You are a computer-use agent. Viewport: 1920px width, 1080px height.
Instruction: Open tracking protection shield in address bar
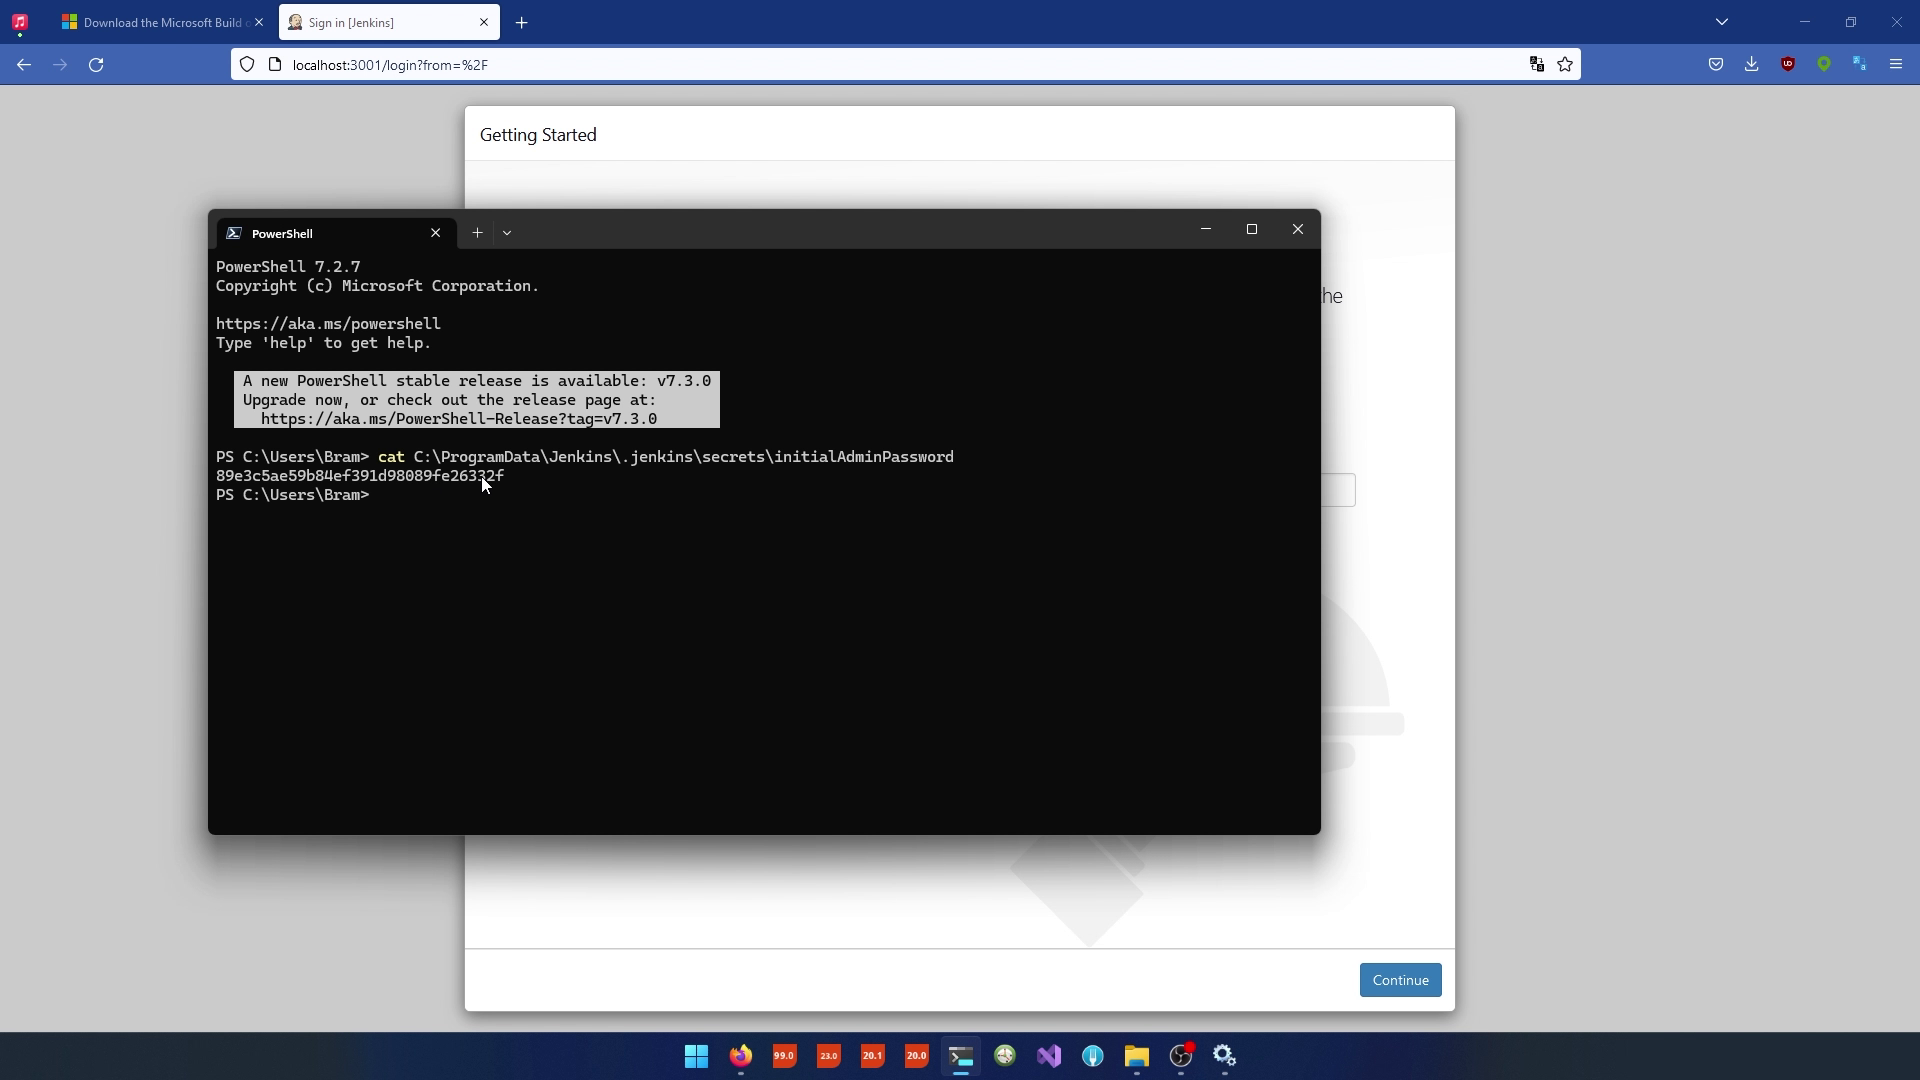pyautogui.click(x=247, y=65)
